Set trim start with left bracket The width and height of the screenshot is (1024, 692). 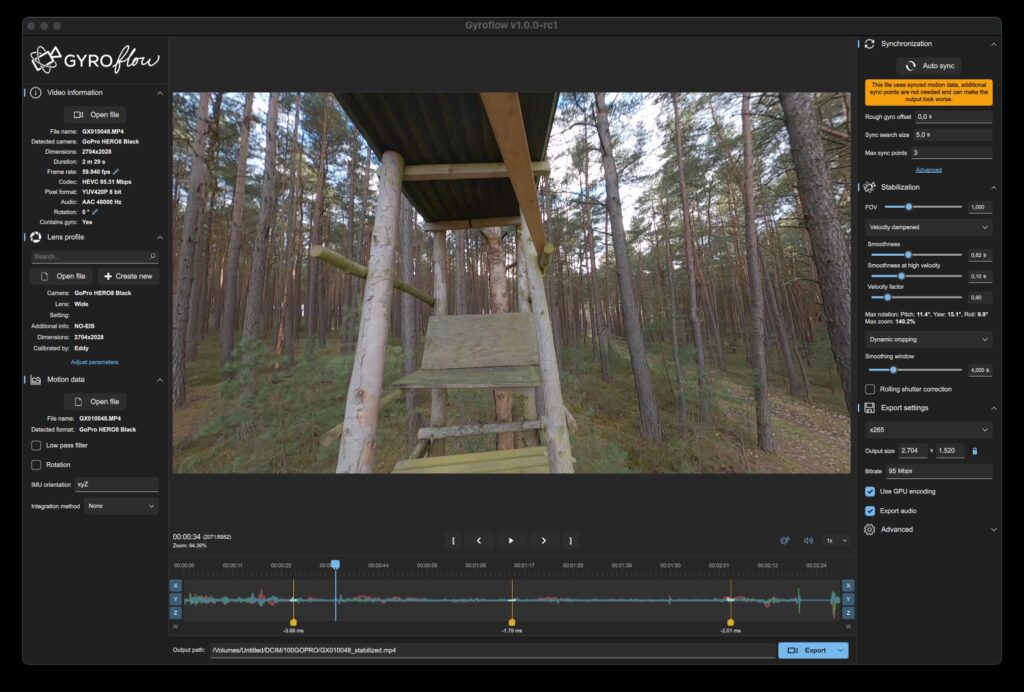tap(454, 541)
